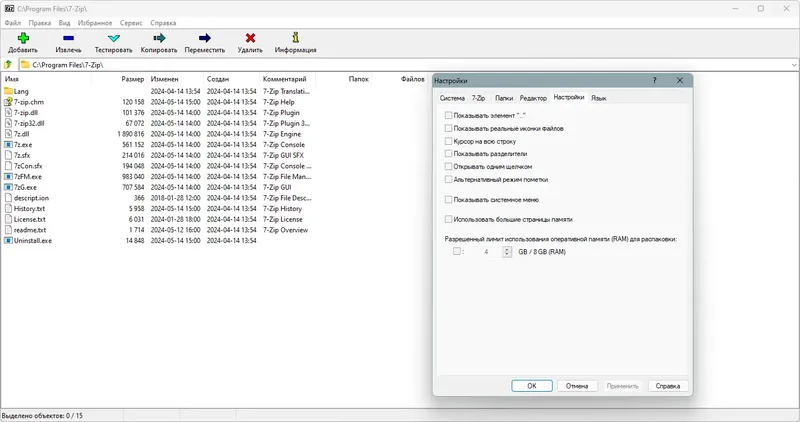Image resolution: width=800 pixels, height=422 pixels.
Task: Click the Тестировать checkmark icon
Action: 114,38
